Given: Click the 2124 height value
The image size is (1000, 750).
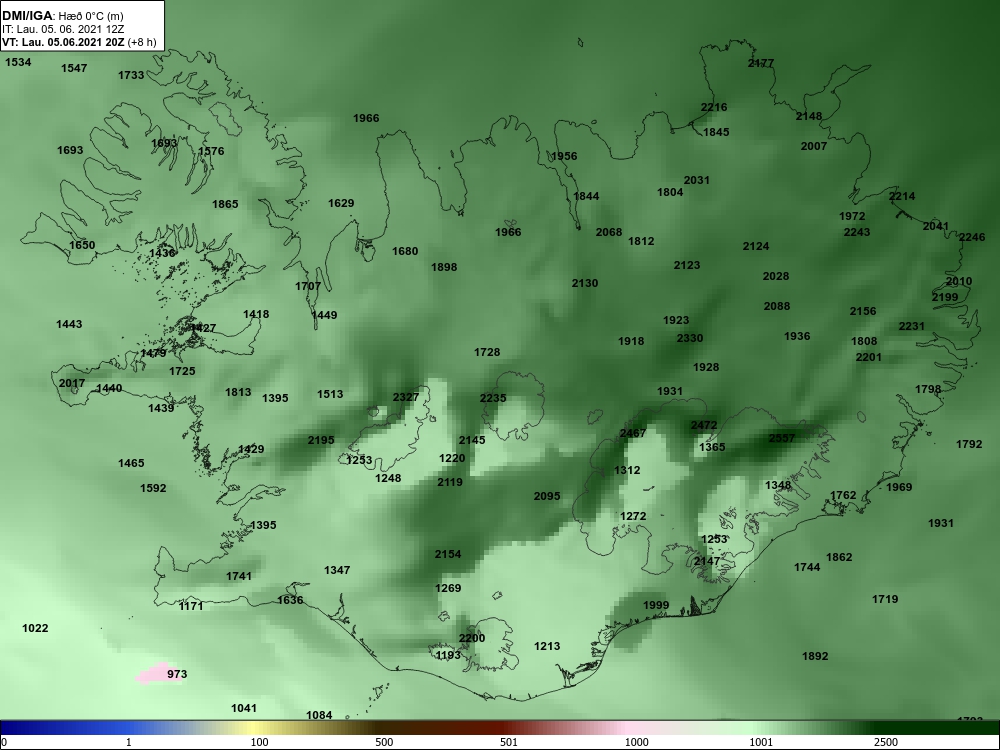Looking at the screenshot, I should tap(756, 246).
